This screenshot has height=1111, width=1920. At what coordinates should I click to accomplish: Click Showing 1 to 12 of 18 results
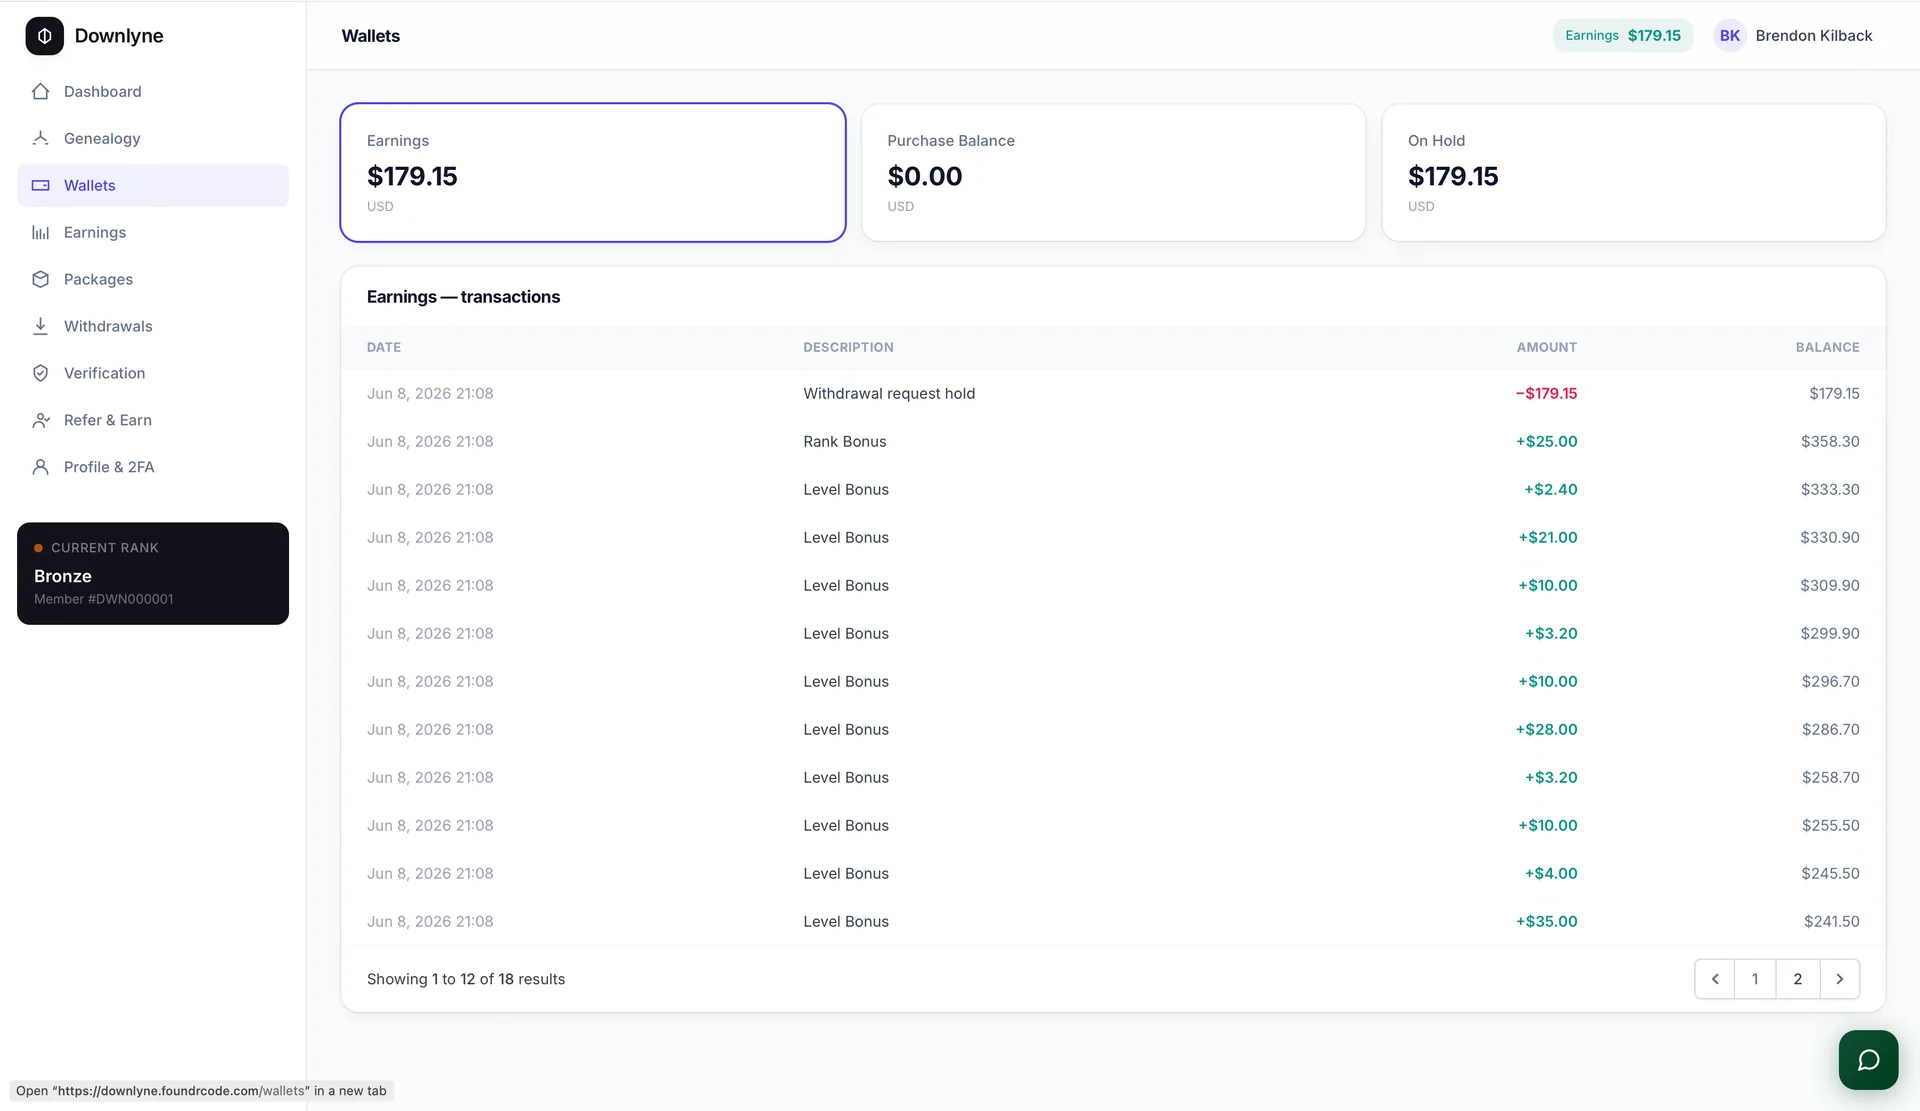tap(466, 979)
